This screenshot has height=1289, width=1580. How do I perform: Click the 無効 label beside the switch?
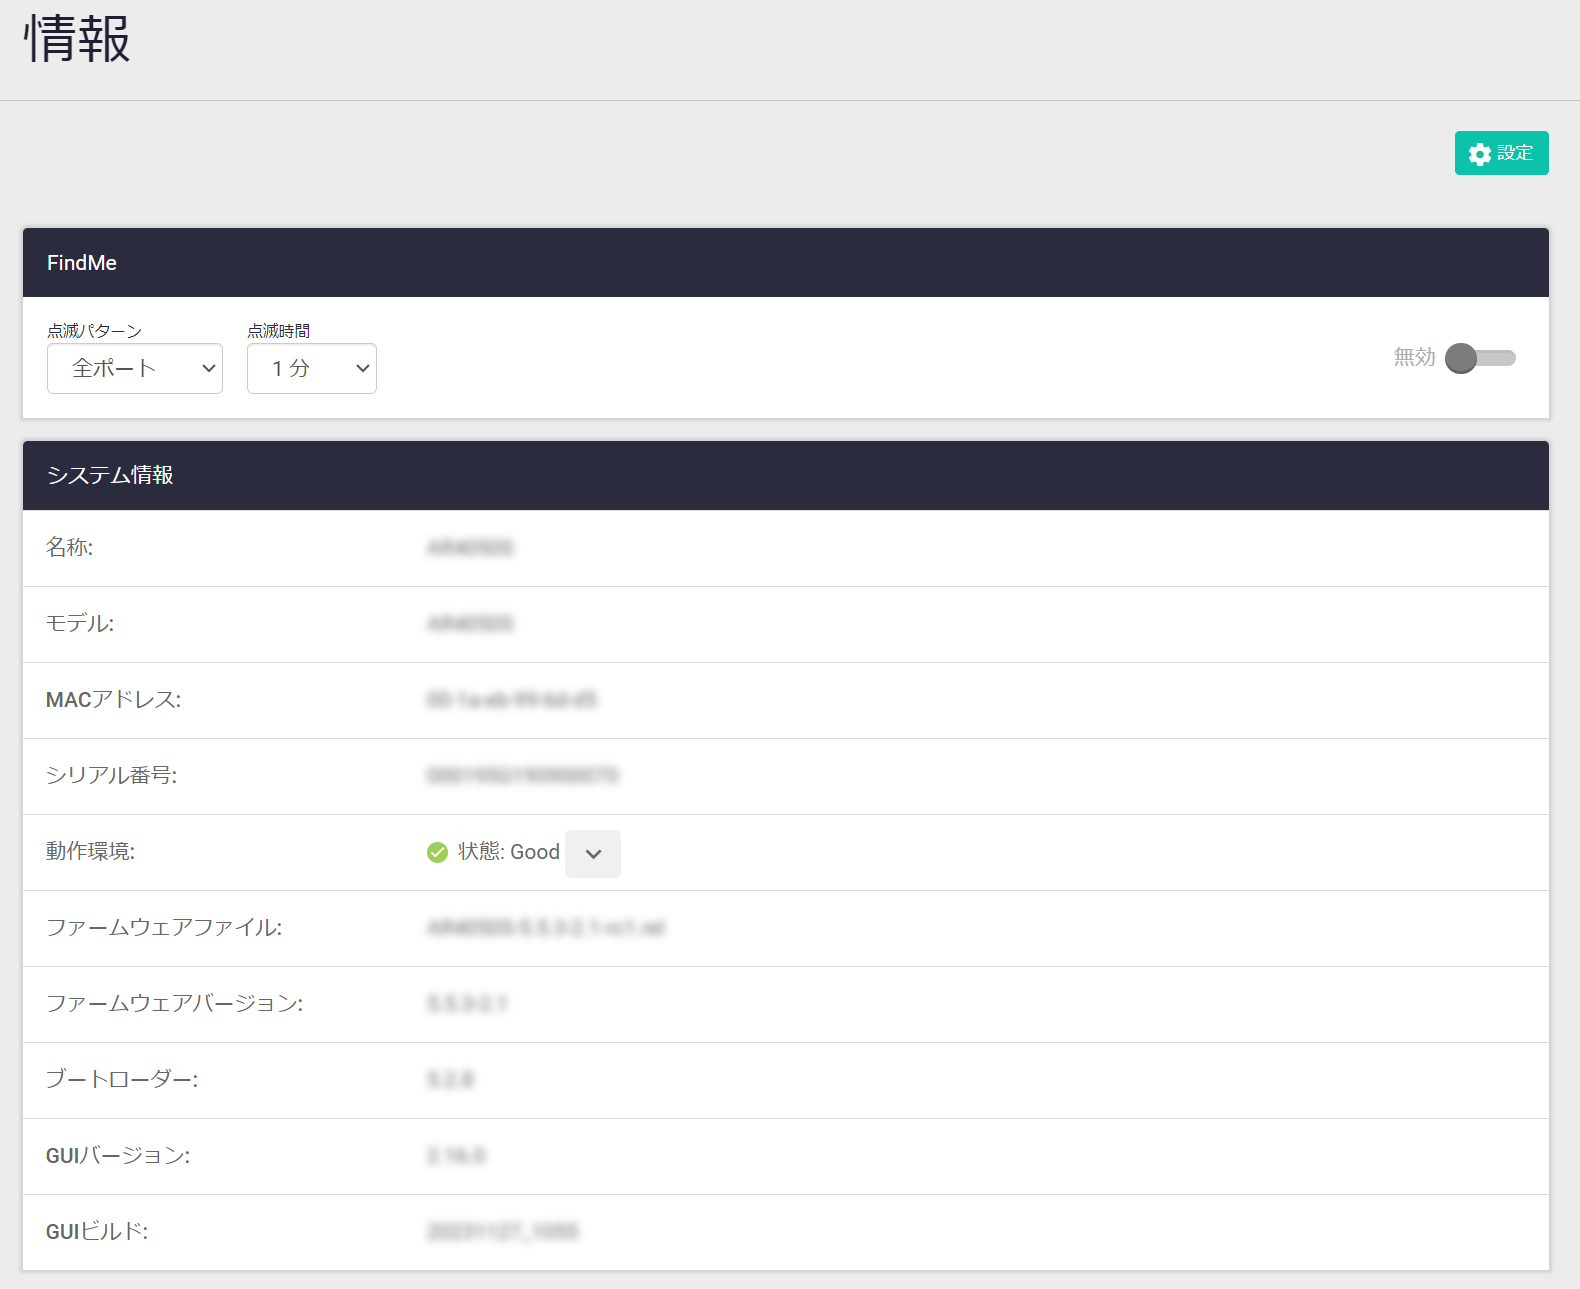click(x=1414, y=357)
